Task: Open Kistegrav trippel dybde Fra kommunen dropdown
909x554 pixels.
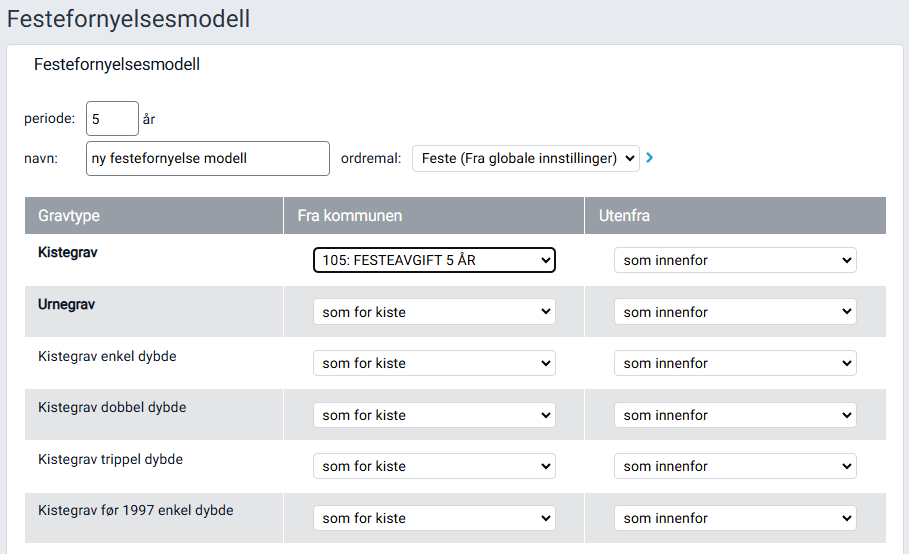Action: 434,466
